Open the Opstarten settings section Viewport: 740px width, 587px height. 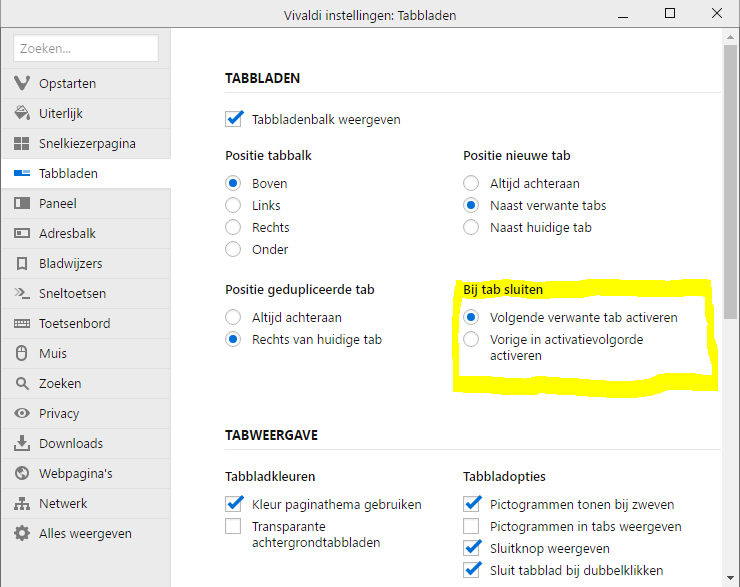(x=86, y=84)
